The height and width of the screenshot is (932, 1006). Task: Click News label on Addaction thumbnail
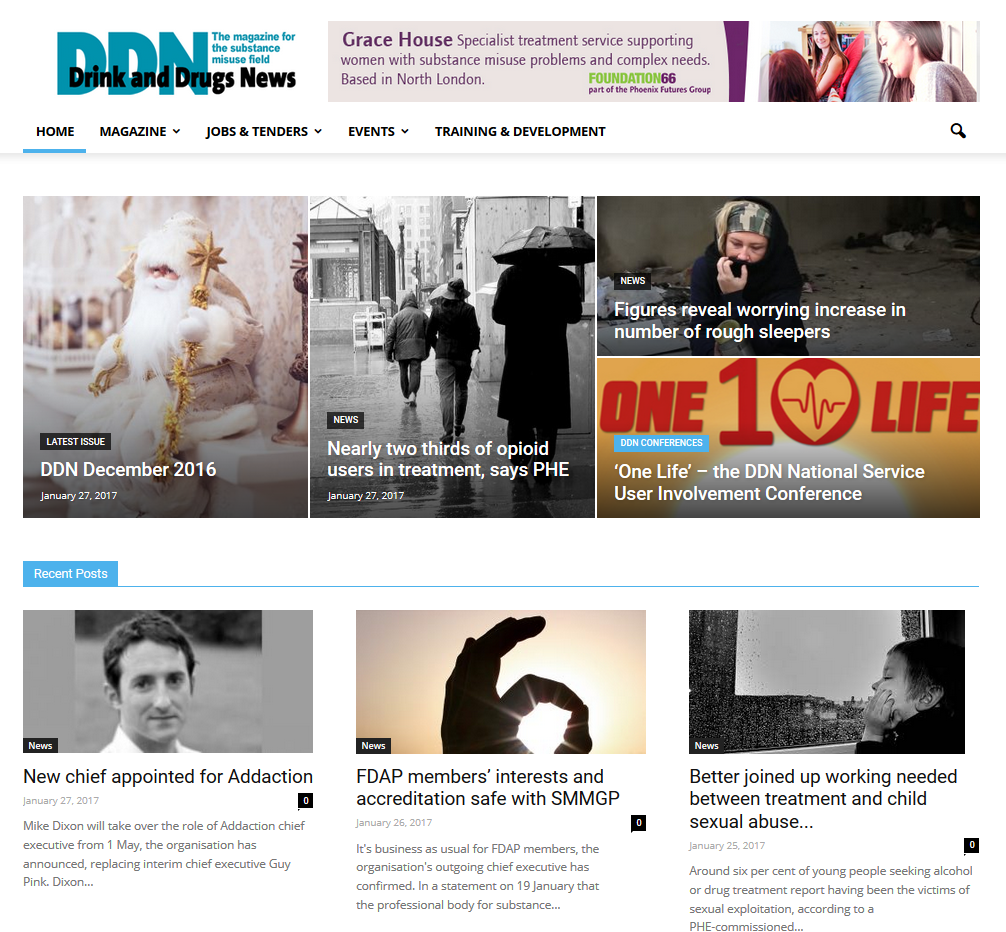click(40, 745)
